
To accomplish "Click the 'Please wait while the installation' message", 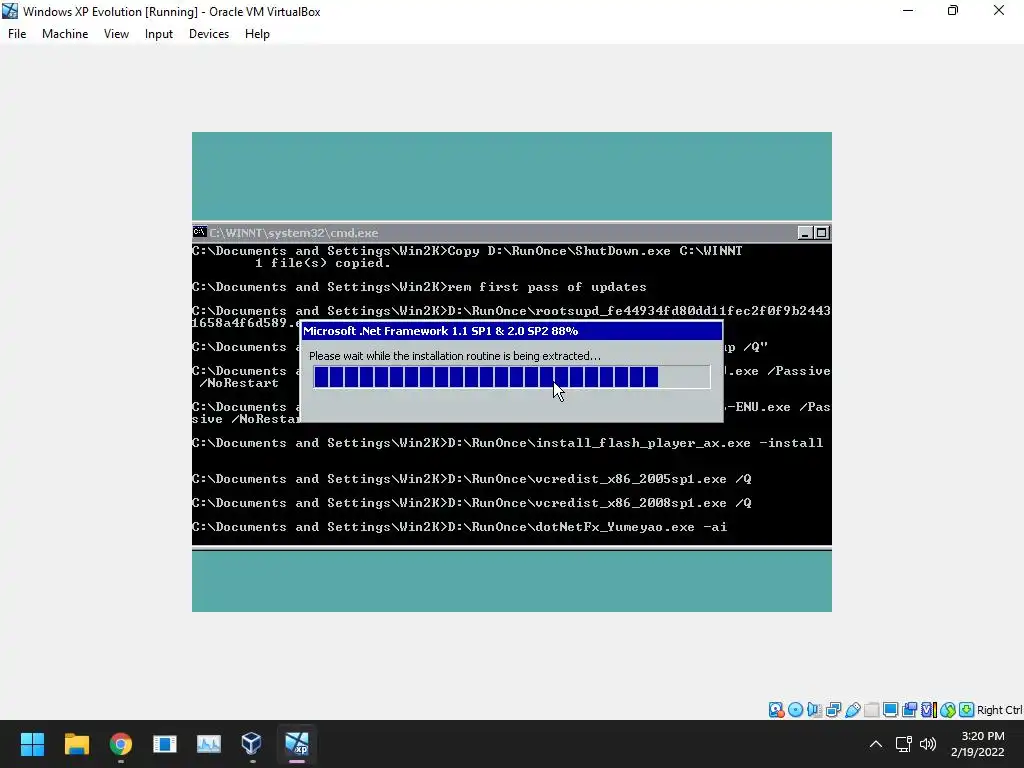I will point(455,356).
